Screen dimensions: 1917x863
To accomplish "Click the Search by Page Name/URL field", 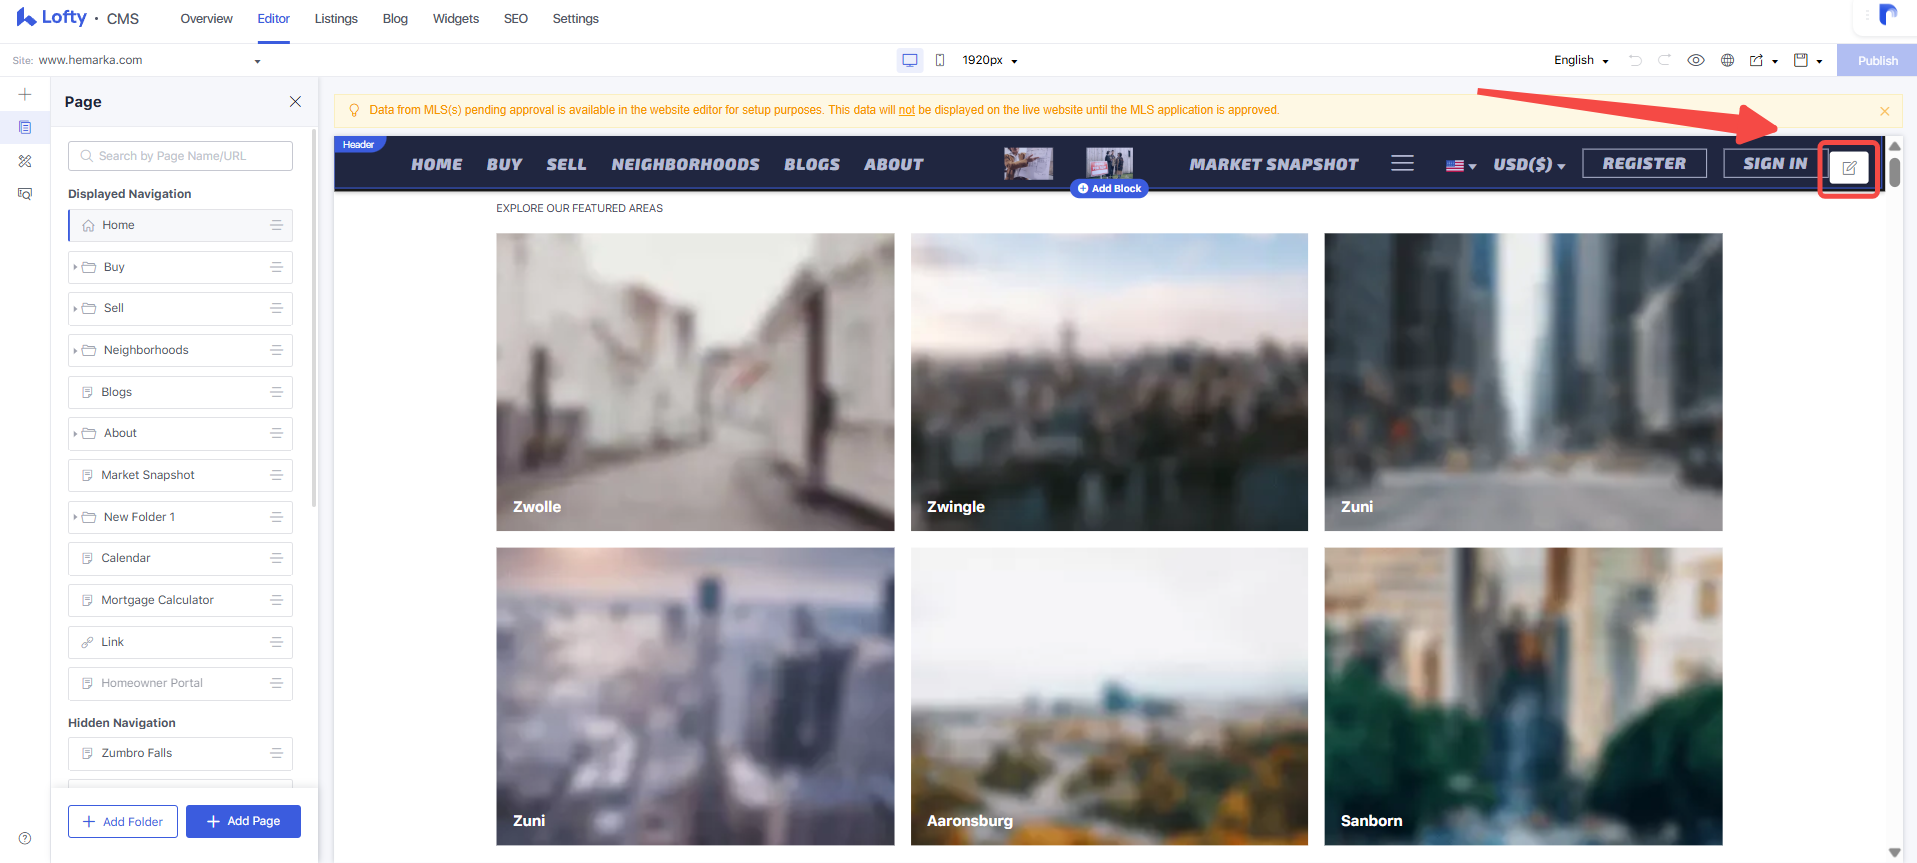I will click(x=180, y=156).
